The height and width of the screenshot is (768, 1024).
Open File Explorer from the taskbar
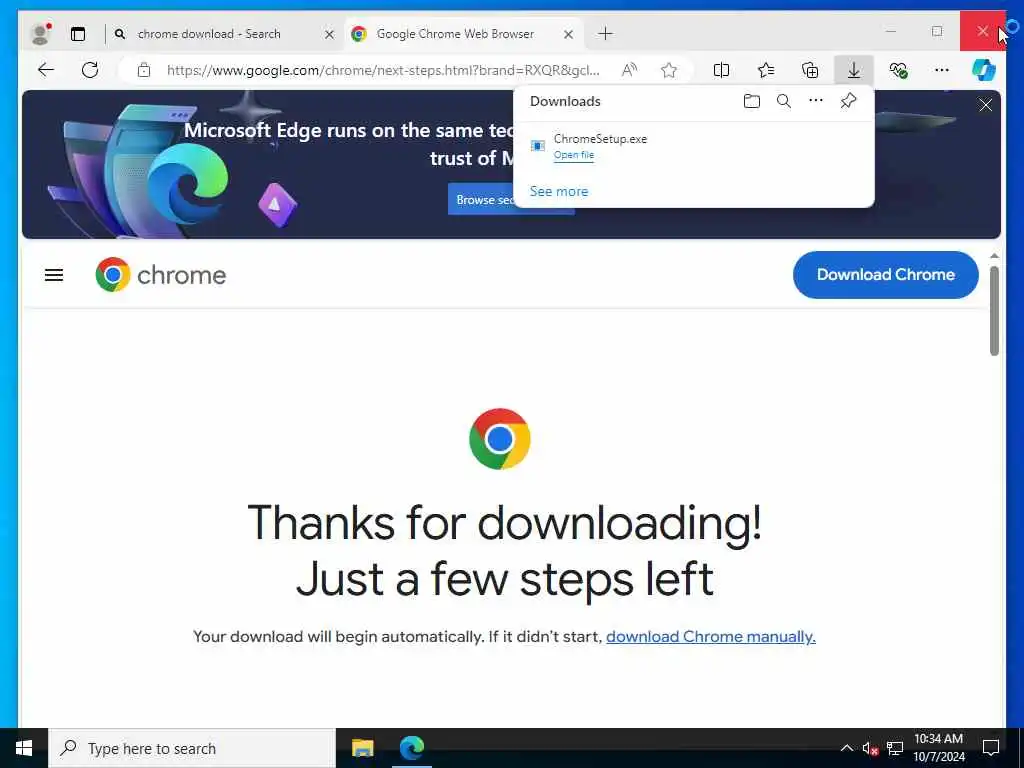click(362, 748)
